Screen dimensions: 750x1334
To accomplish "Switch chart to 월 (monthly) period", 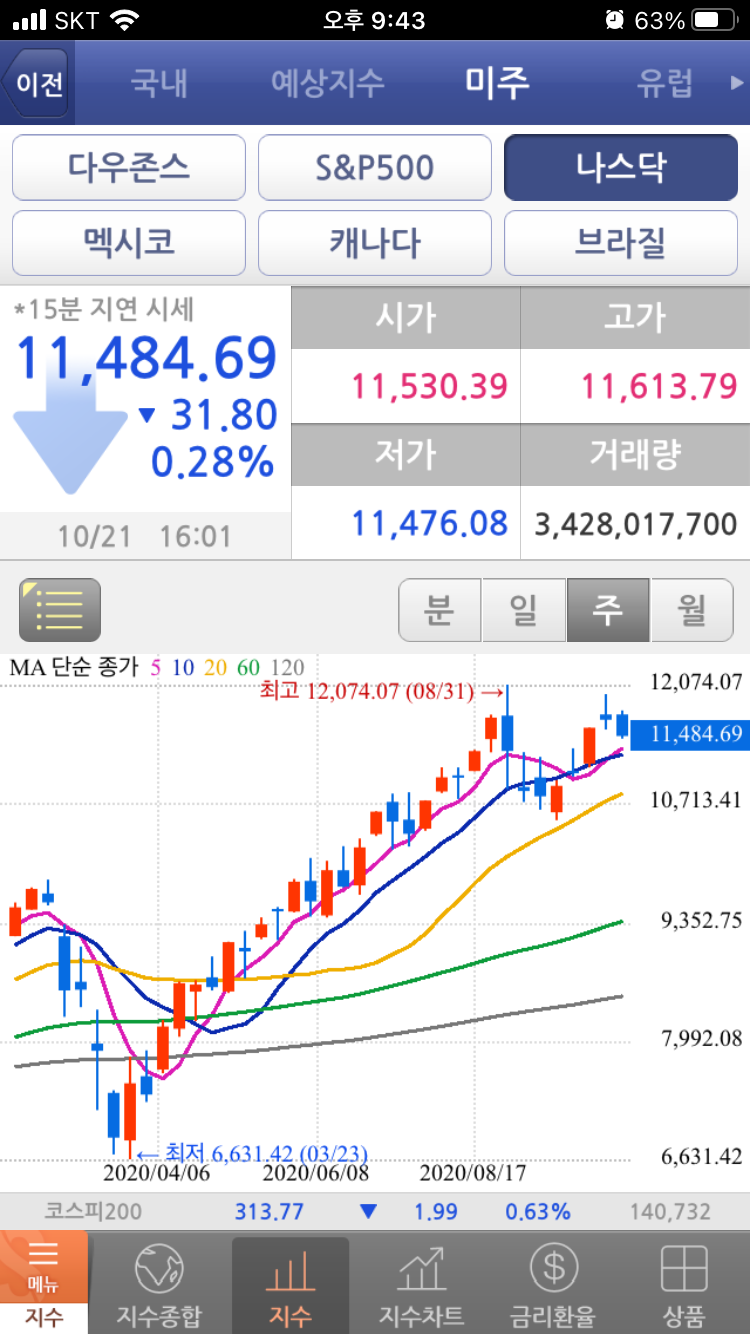I will pyautogui.click(x=692, y=609).
